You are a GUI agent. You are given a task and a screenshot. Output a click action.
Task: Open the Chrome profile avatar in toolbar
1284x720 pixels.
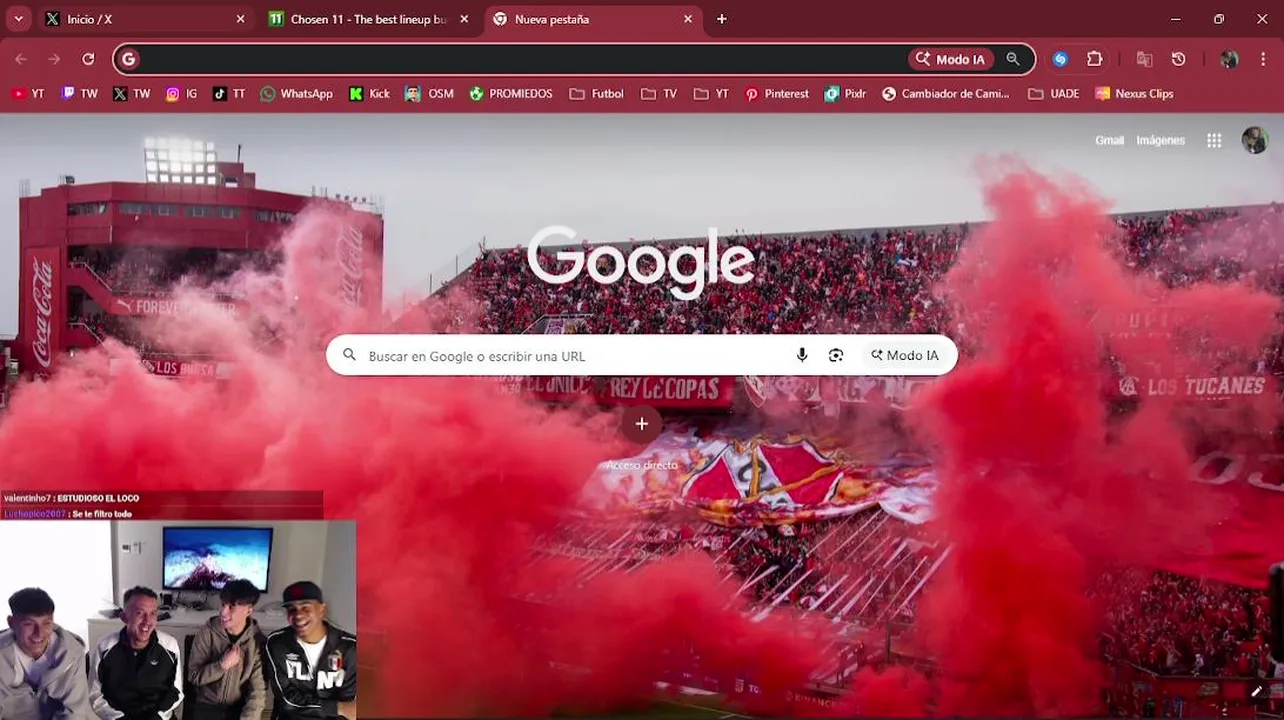click(x=1229, y=59)
